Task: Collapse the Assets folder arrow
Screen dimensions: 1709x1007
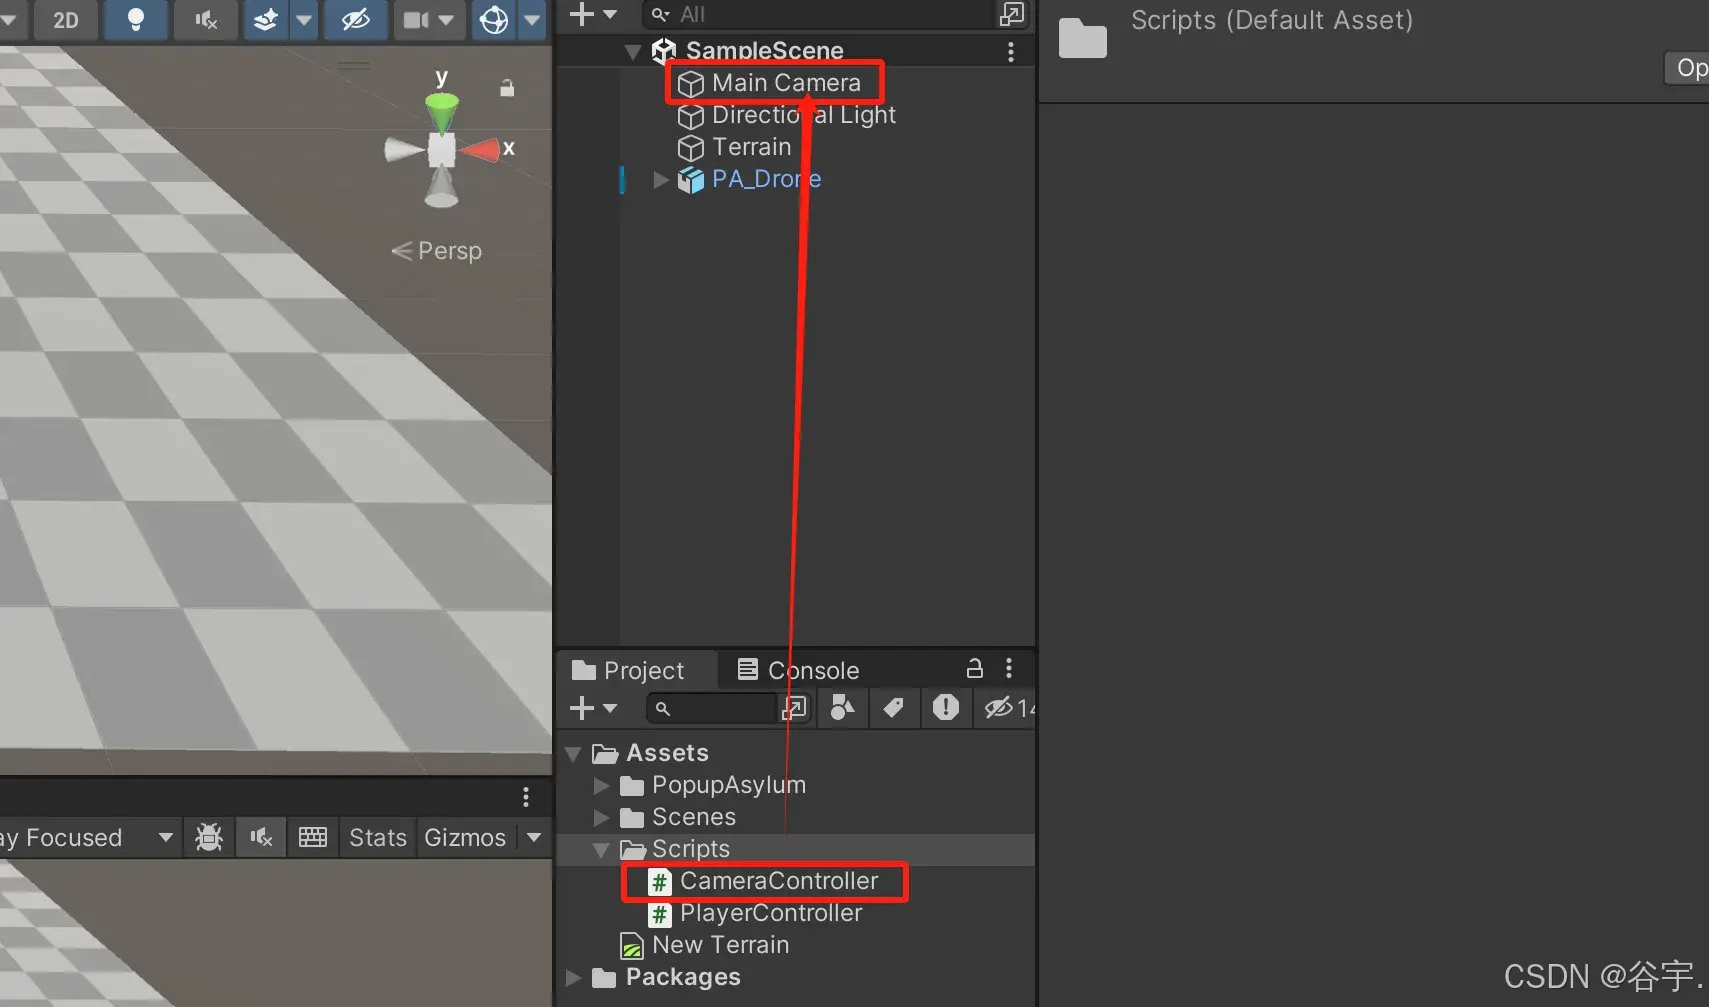Action: (x=574, y=753)
